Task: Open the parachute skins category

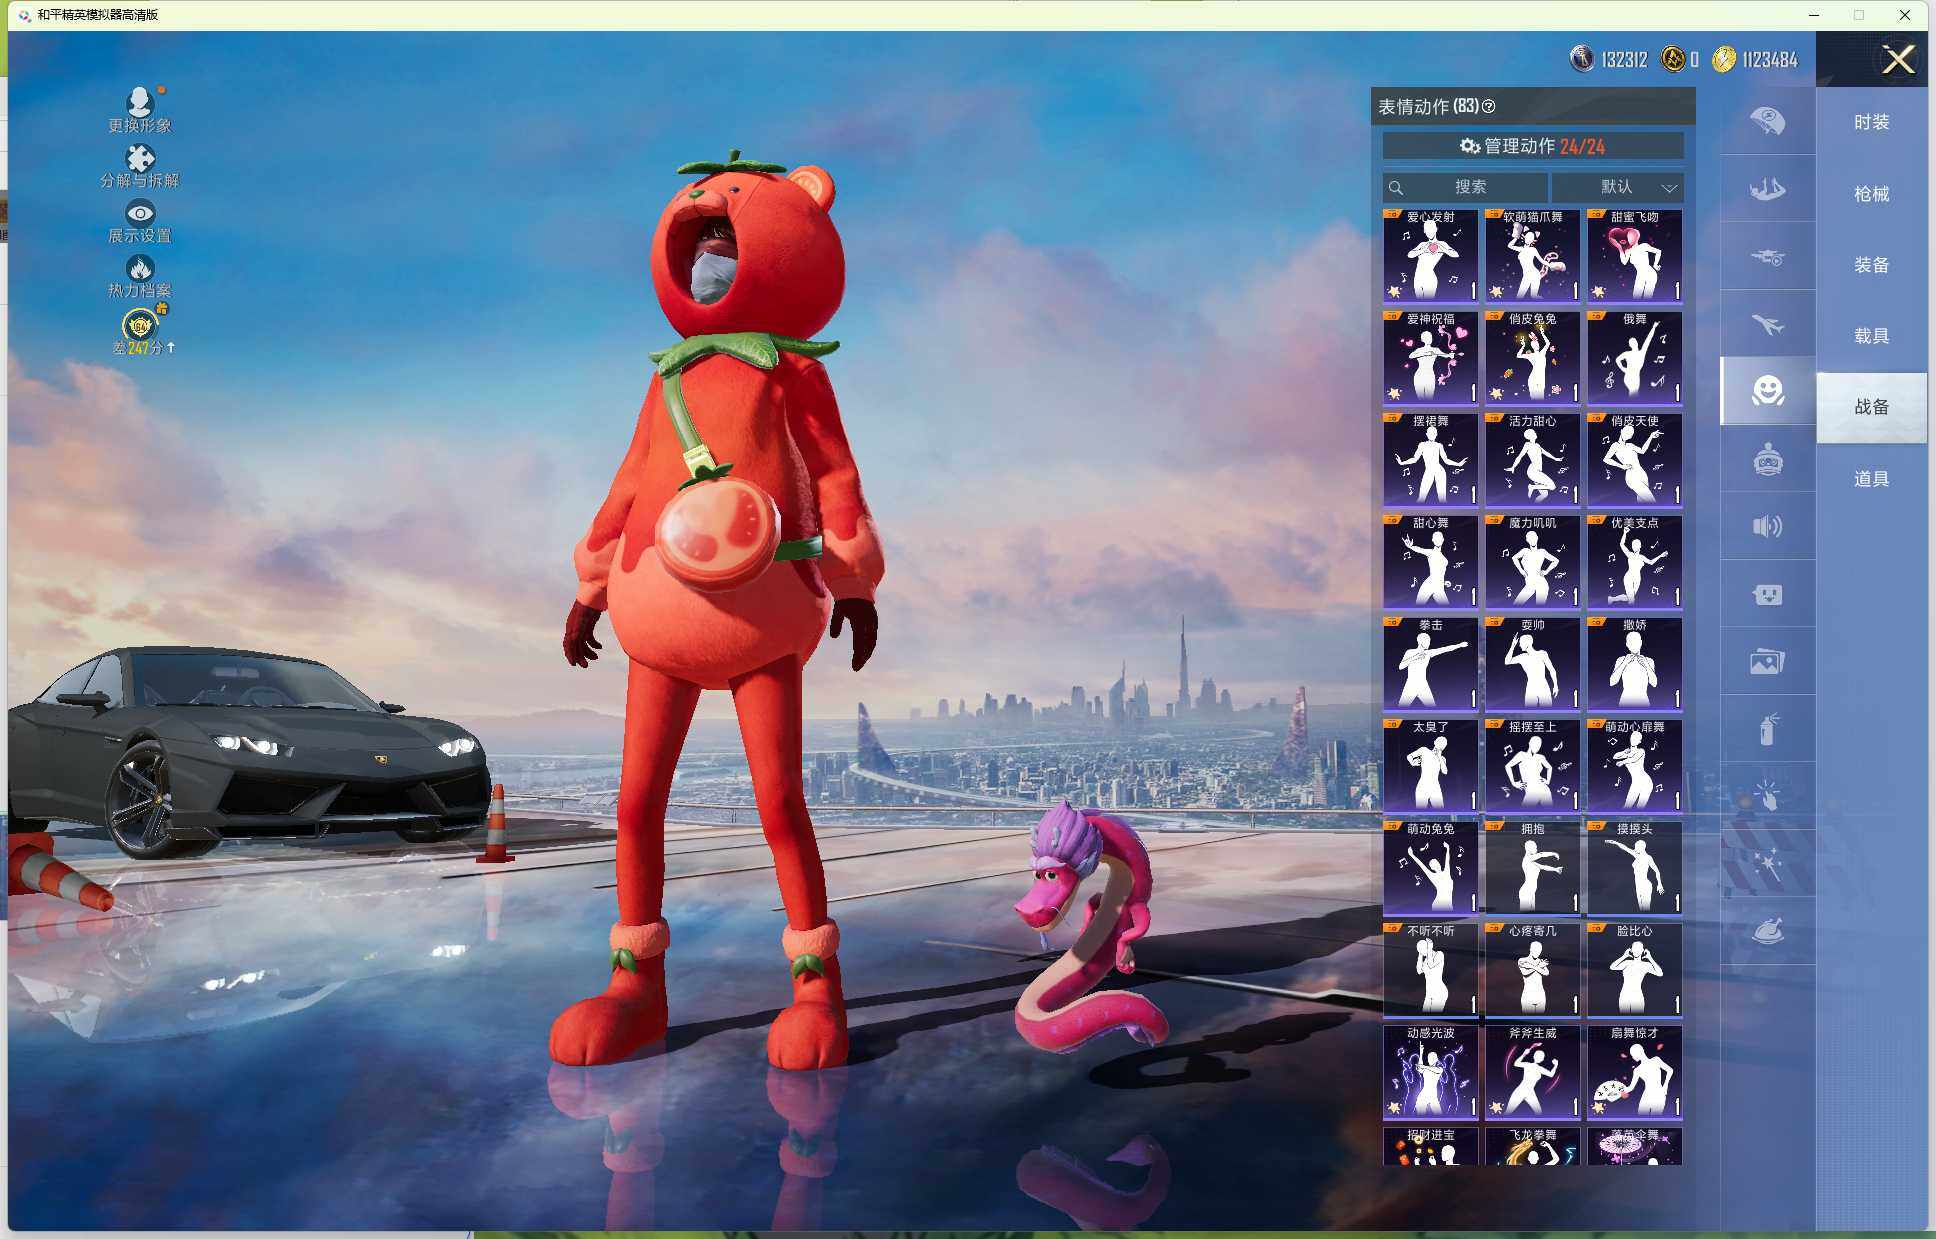Action: (1767, 121)
